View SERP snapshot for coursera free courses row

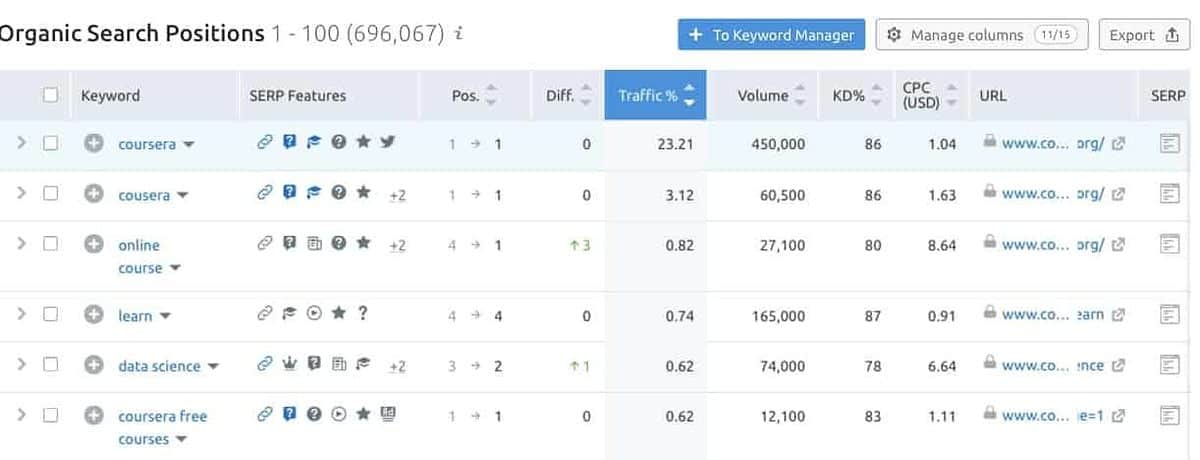pyautogui.click(x=1169, y=415)
